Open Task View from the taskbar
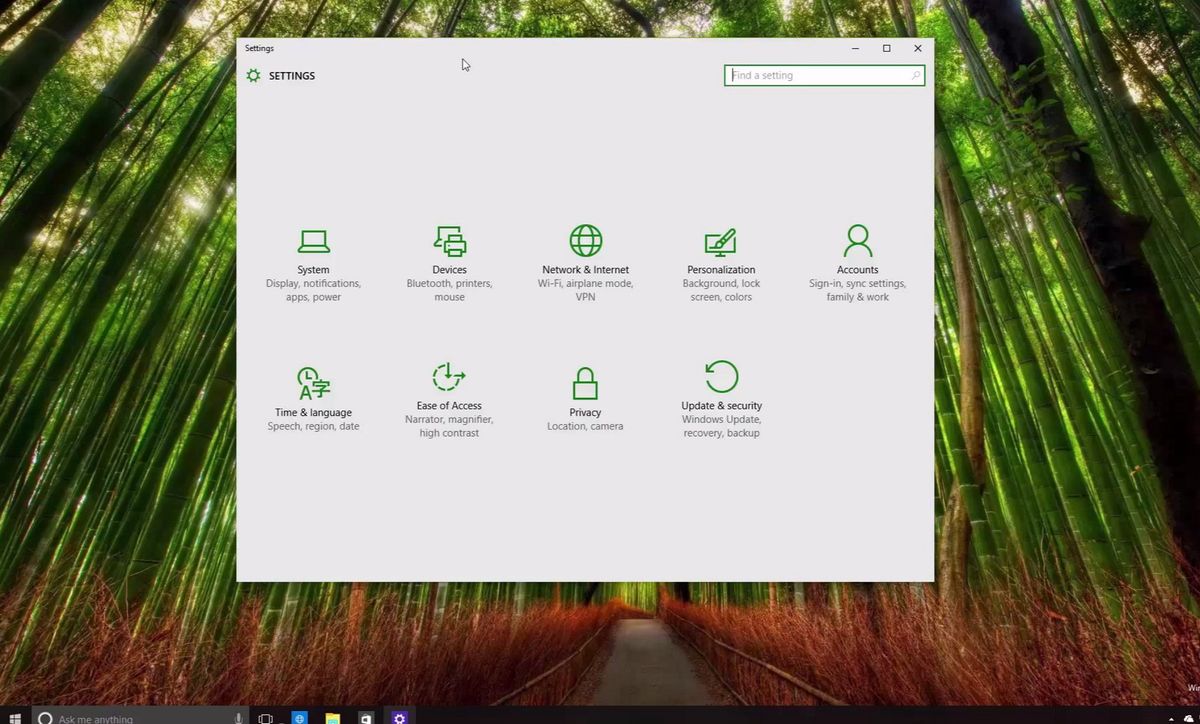The image size is (1200, 724). [x=265, y=717]
